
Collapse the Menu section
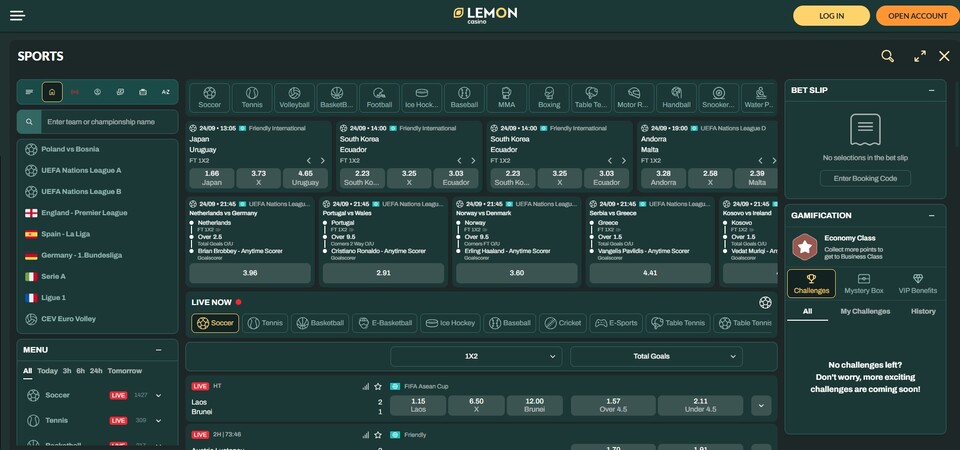point(159,350)
